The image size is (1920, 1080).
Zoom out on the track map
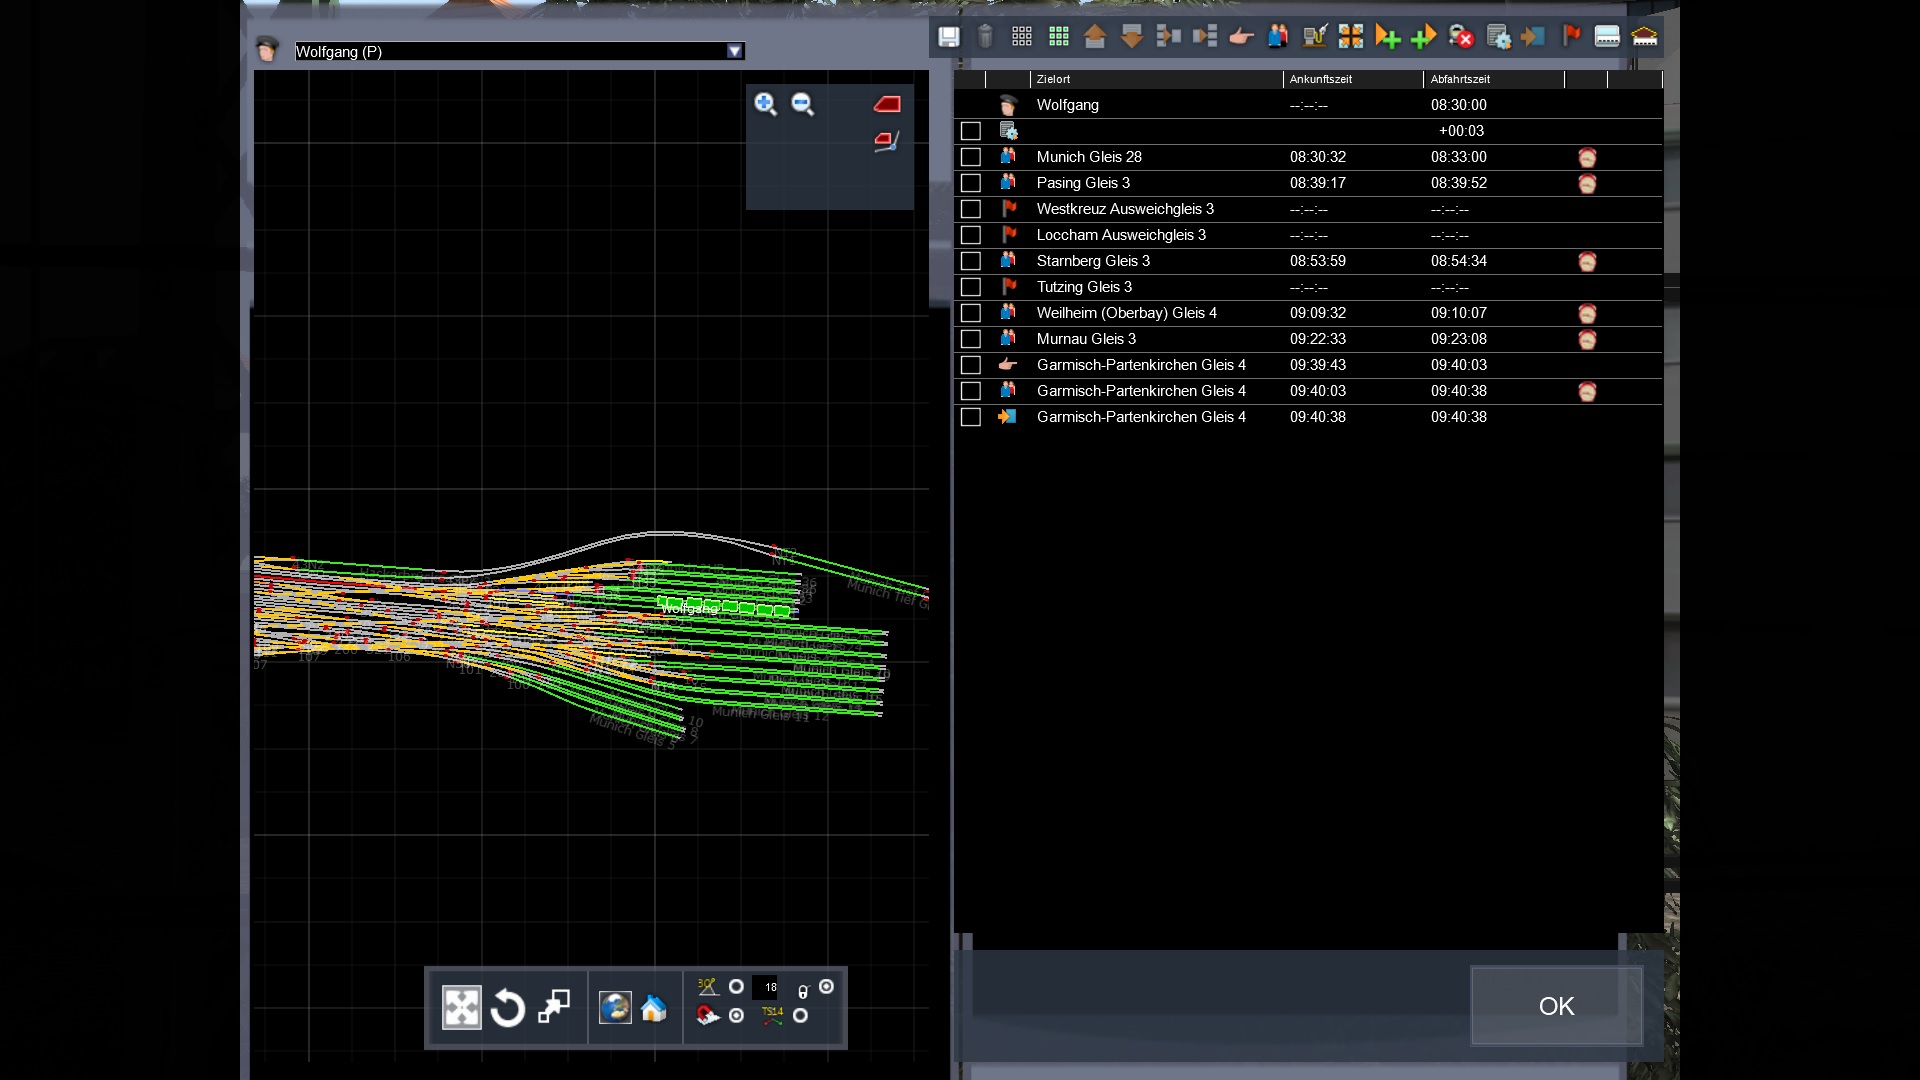803,104
